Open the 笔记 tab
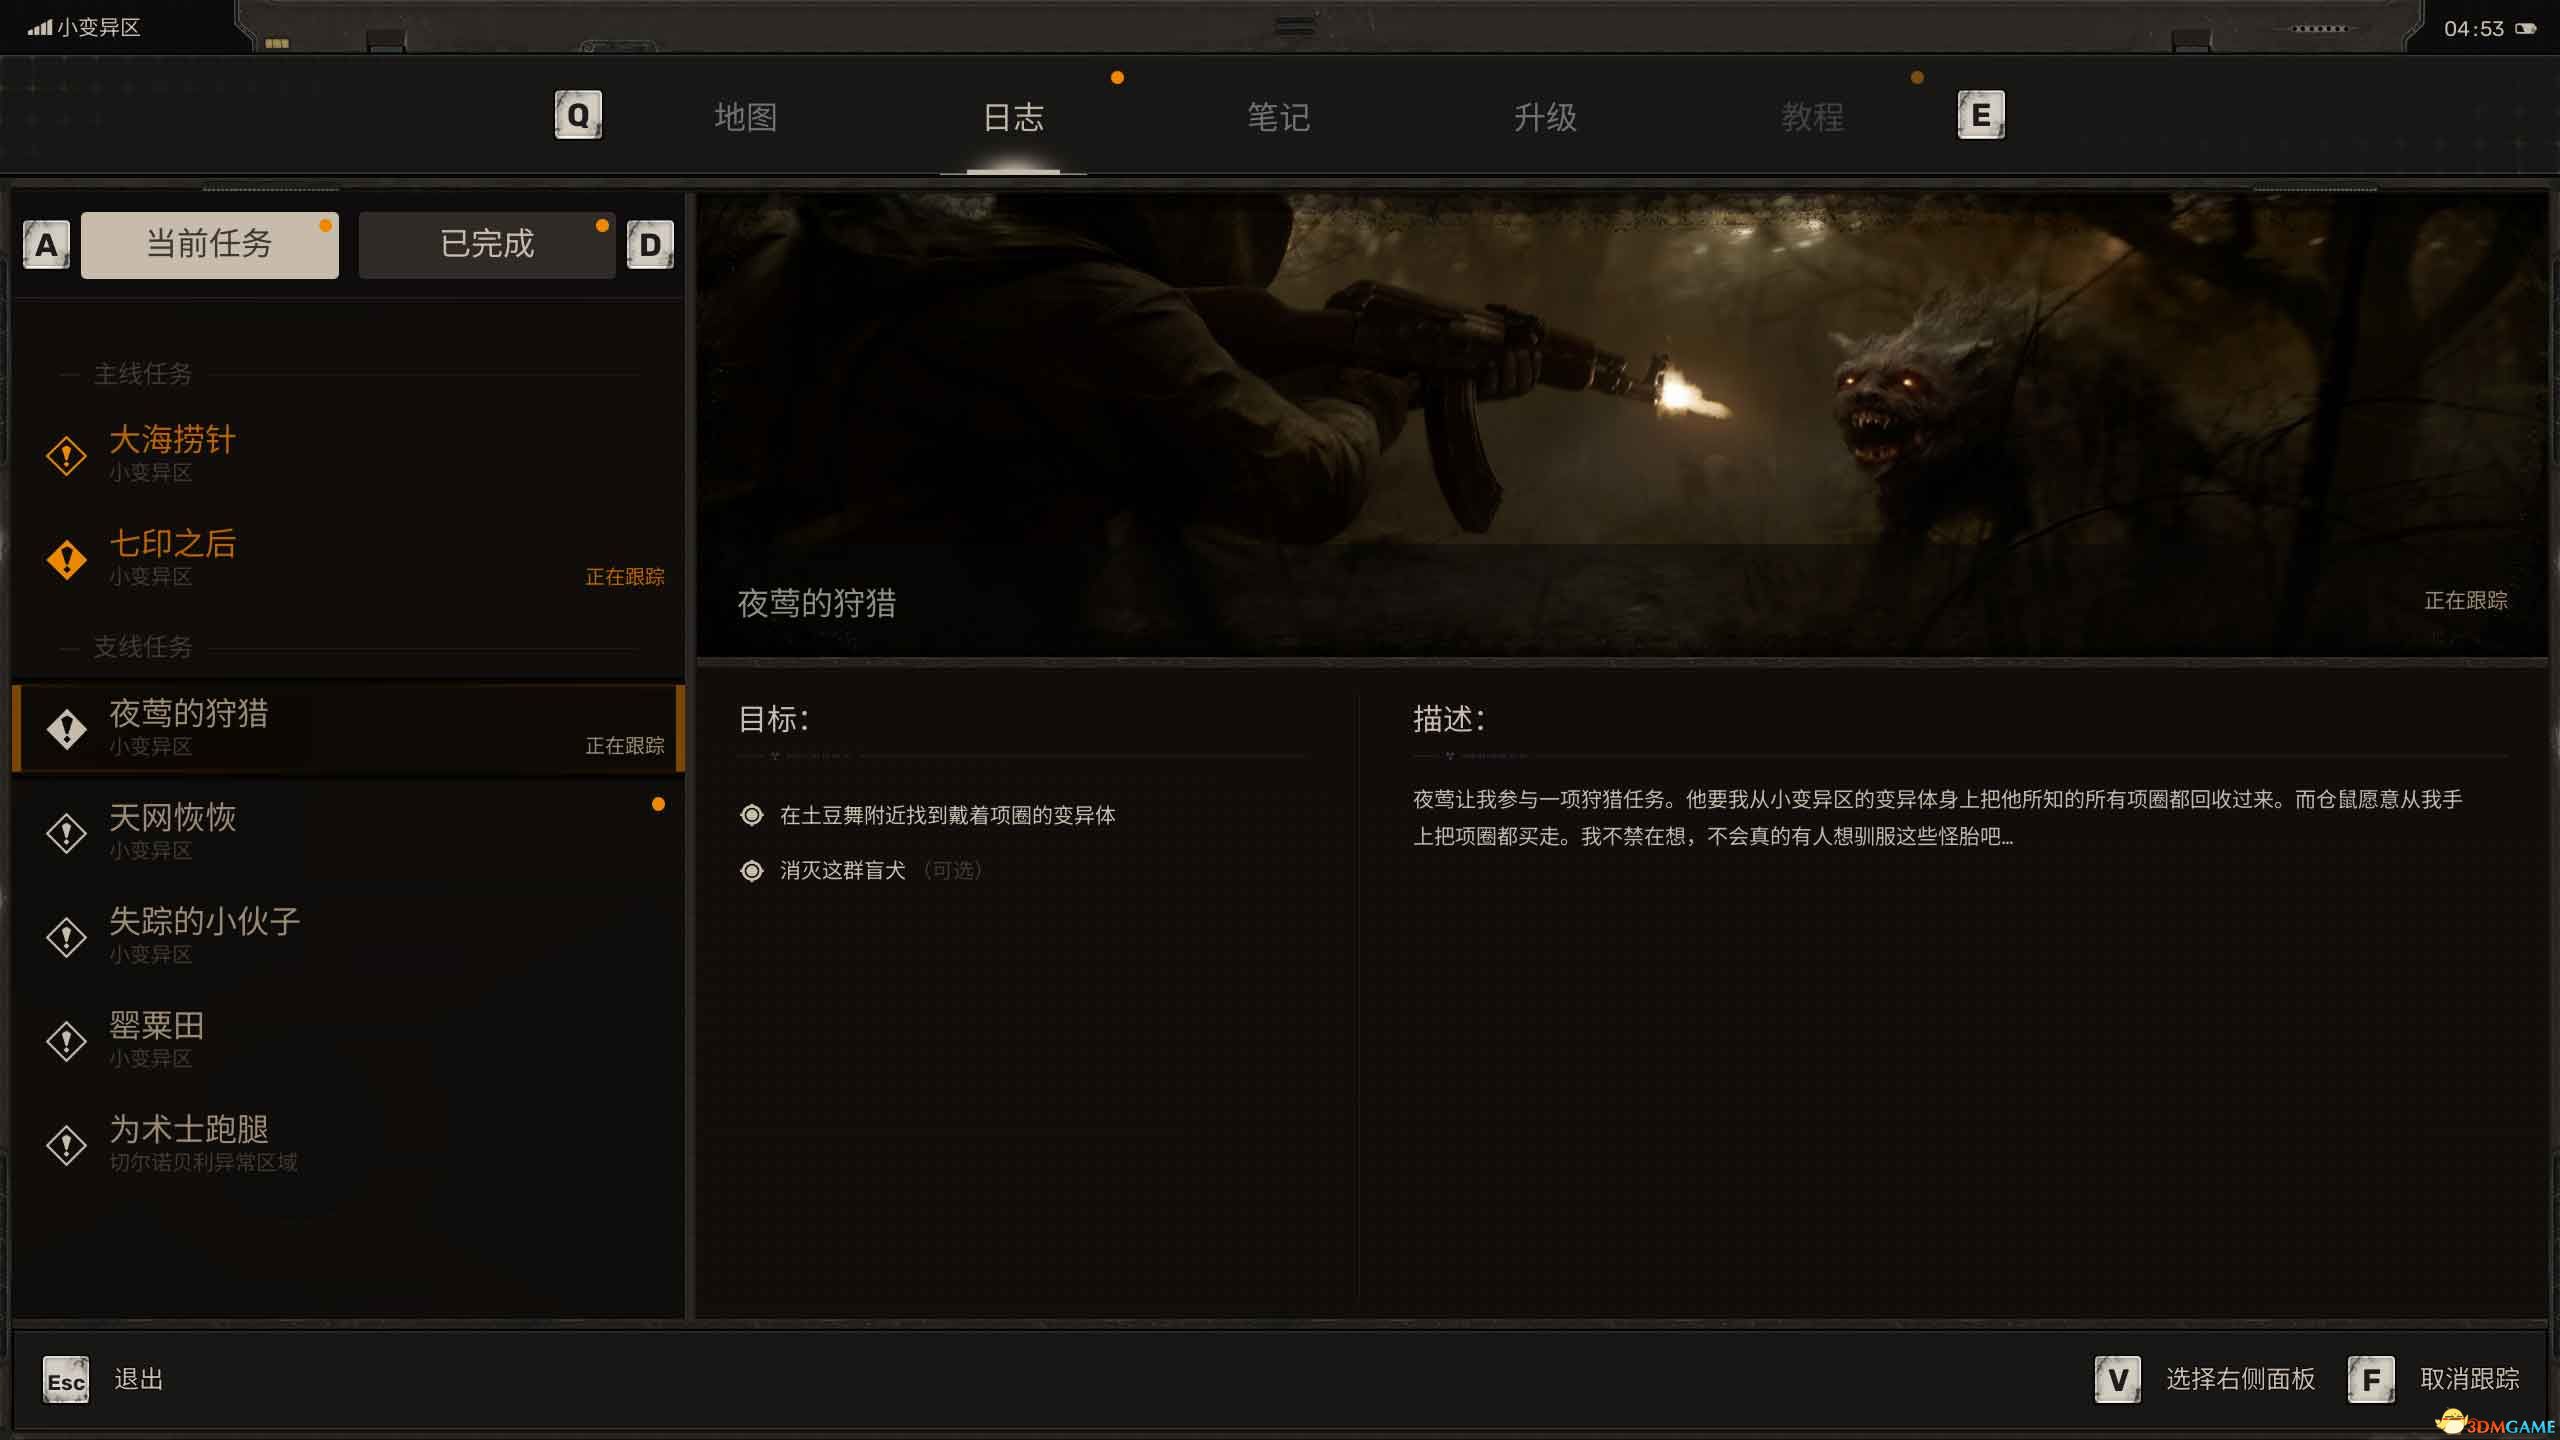Image resolution: width=2560 pixels, height=1440 pixels. click(1279, 117)
